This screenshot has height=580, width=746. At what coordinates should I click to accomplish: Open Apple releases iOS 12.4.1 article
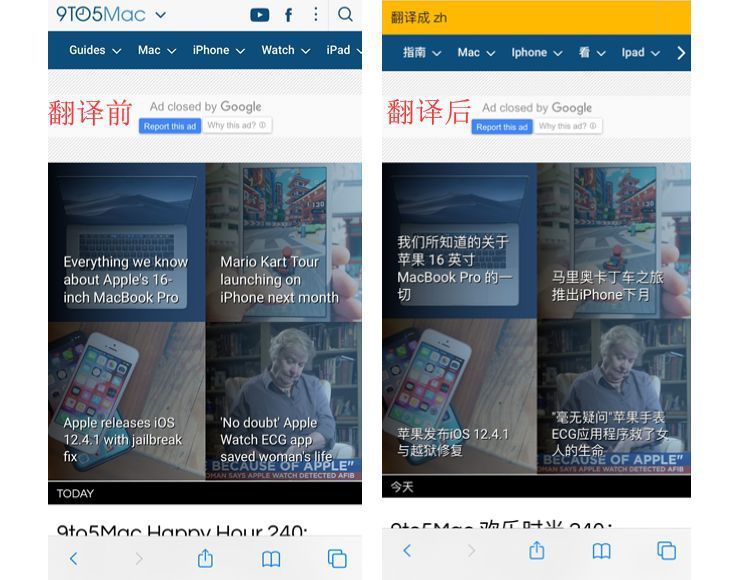(x=127, y=401)
